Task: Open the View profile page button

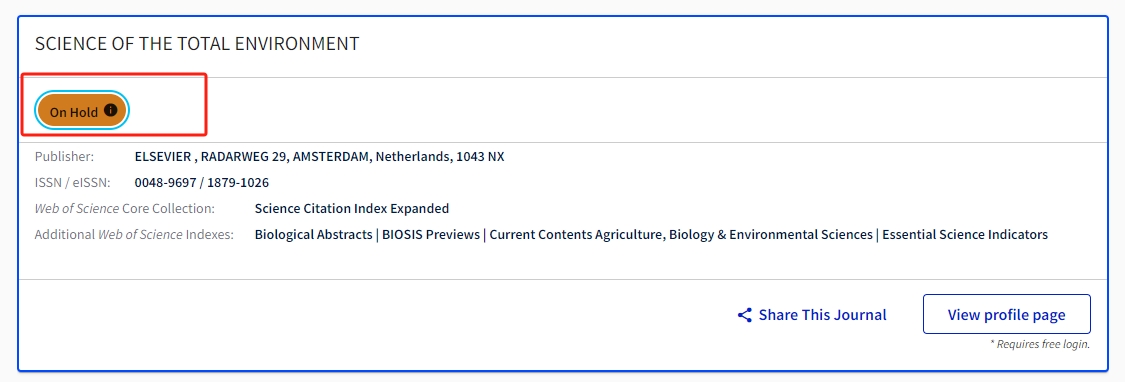Action: point(1007,314)
